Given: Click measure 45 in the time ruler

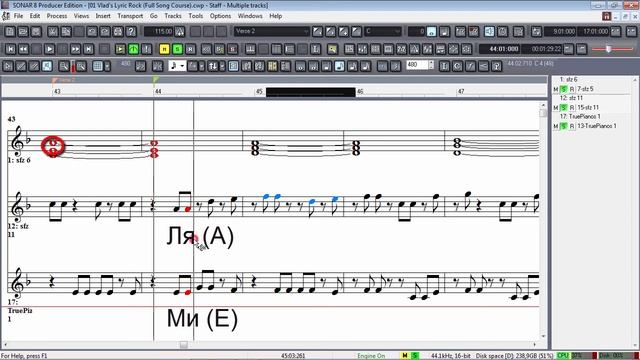Looking at the screenshot, I should click(x=259, y=91).
